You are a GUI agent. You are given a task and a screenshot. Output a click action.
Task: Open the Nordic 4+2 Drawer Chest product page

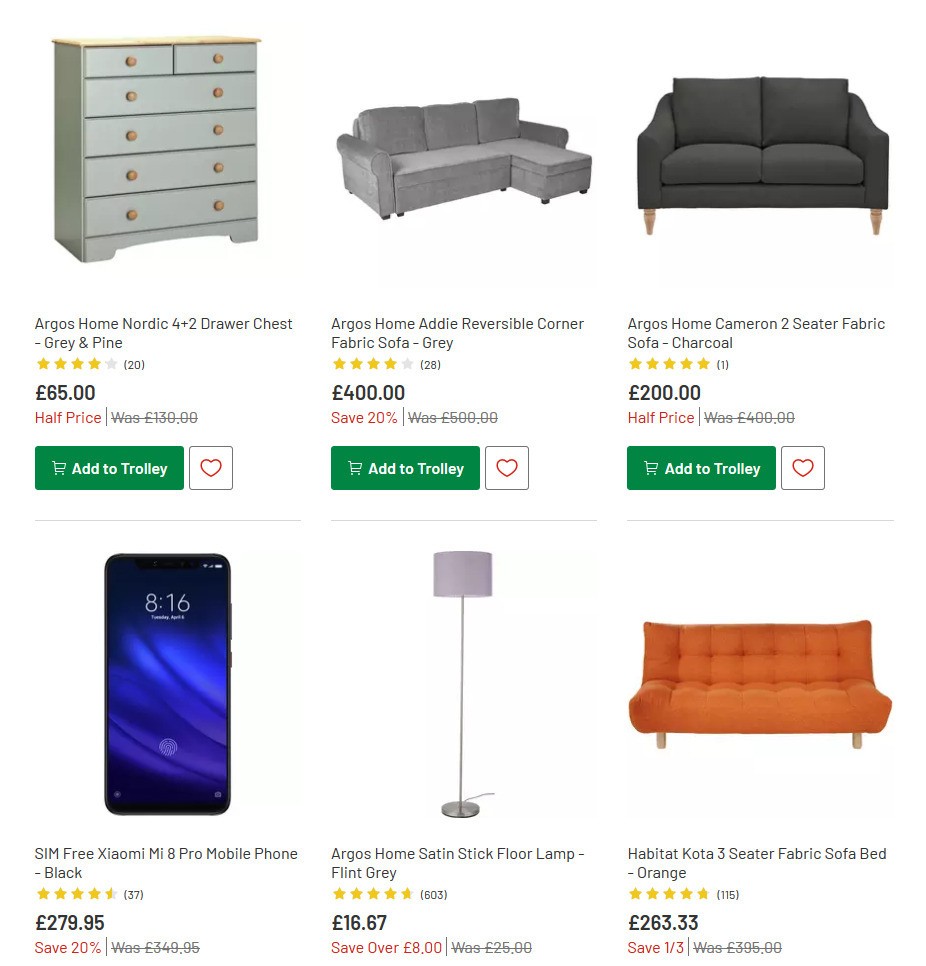tap(163, 333)
